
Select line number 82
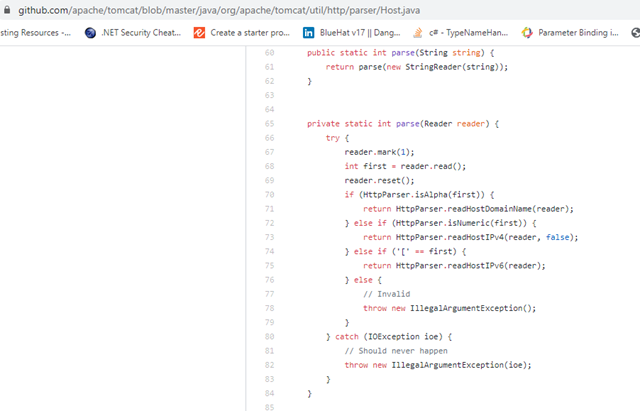[x=269, y=365]
